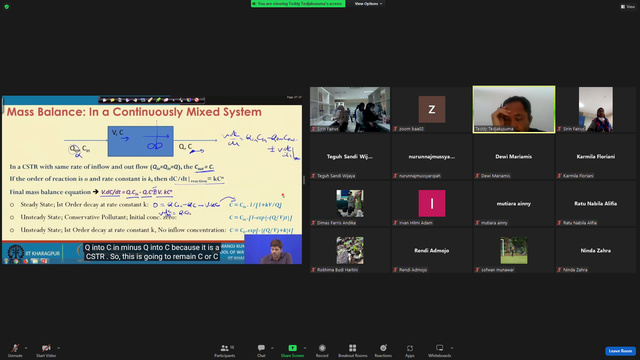Click the green Share Screen button
The width and height of the screenshot is (640, 360).
click(x=292, y=350)
